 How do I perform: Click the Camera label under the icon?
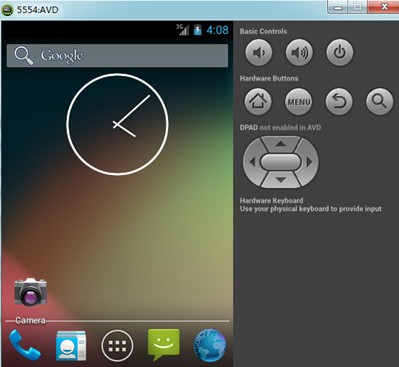[30, 320]
